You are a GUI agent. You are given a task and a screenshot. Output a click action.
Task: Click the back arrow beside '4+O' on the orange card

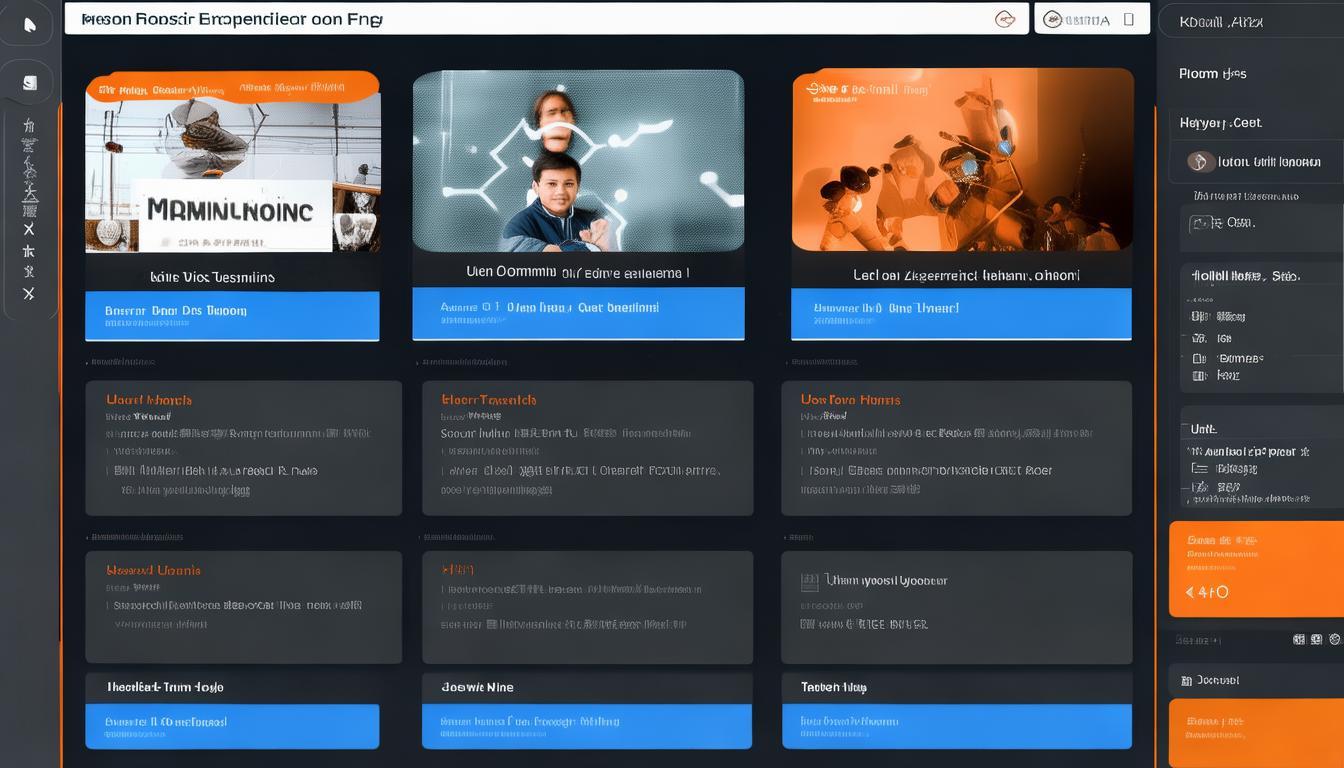click(1189, 592)
